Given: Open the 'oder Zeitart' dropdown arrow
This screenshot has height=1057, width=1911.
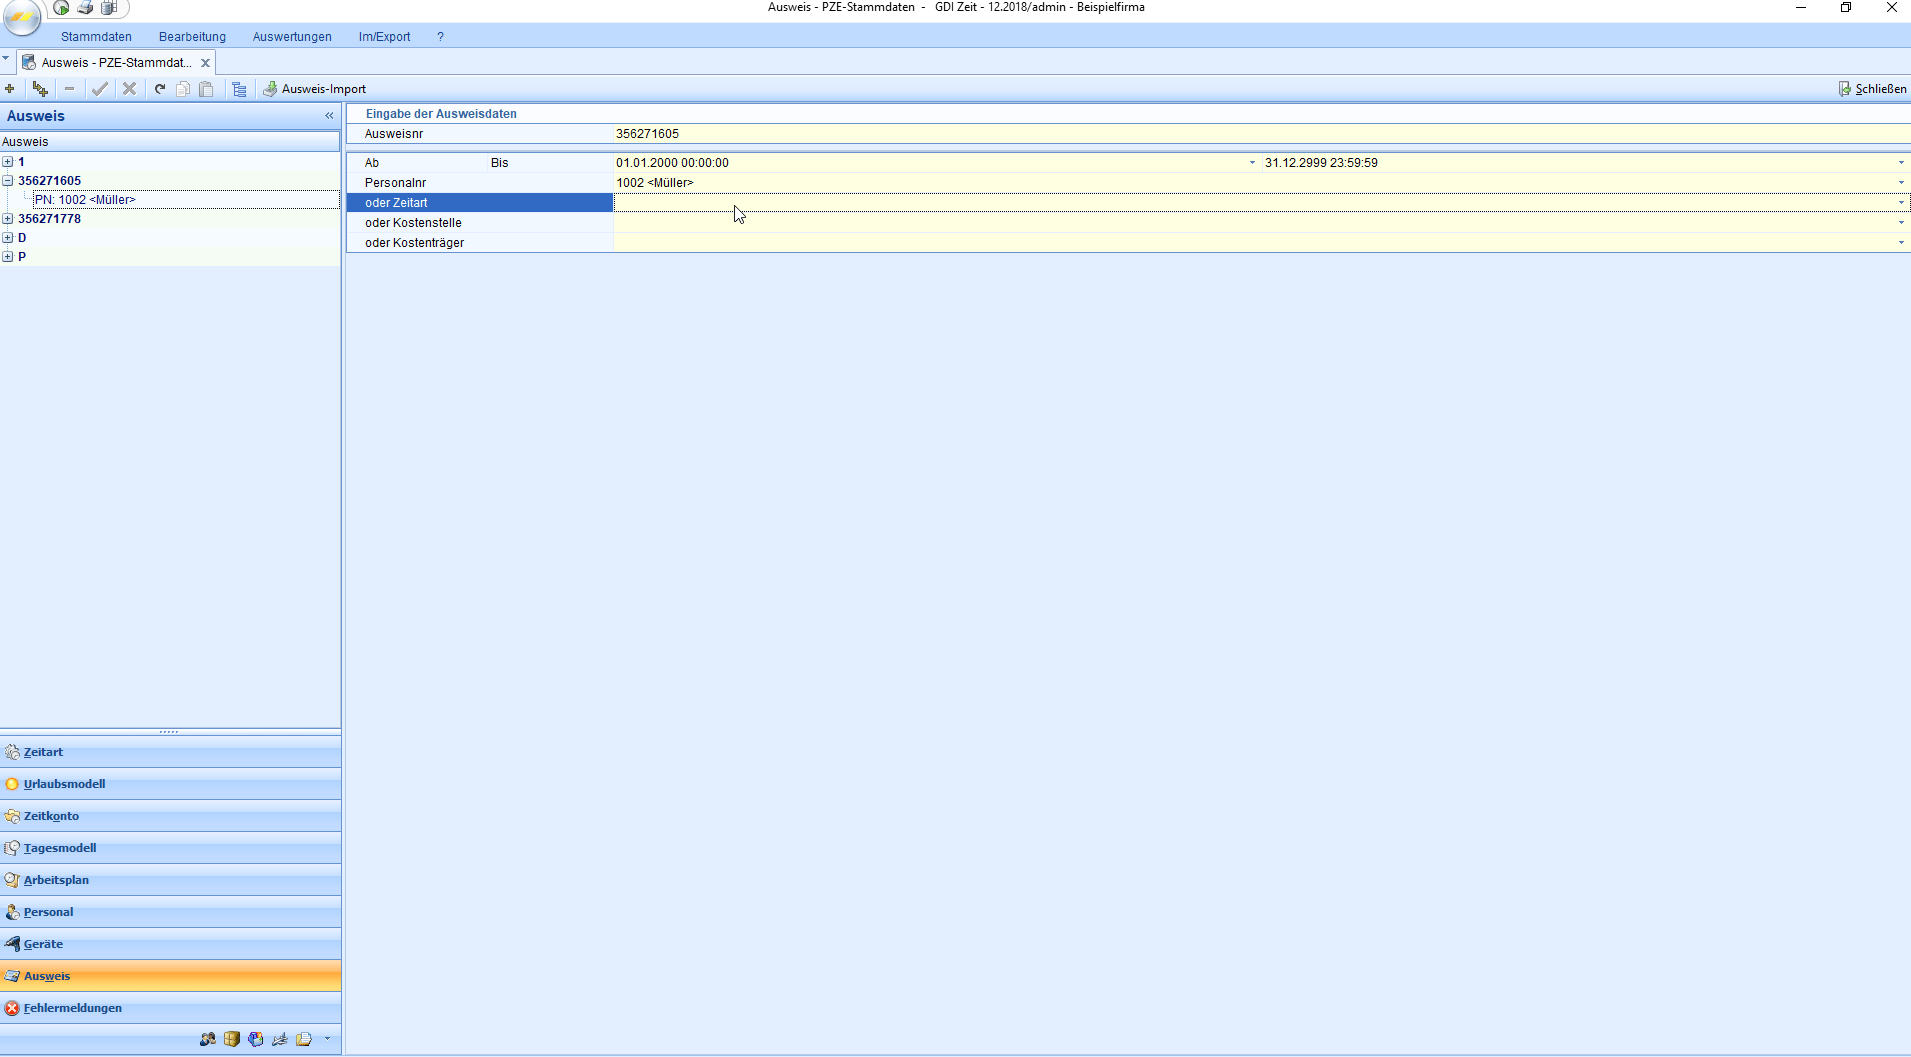Looking at the screenshot, I should [1901, 203].
